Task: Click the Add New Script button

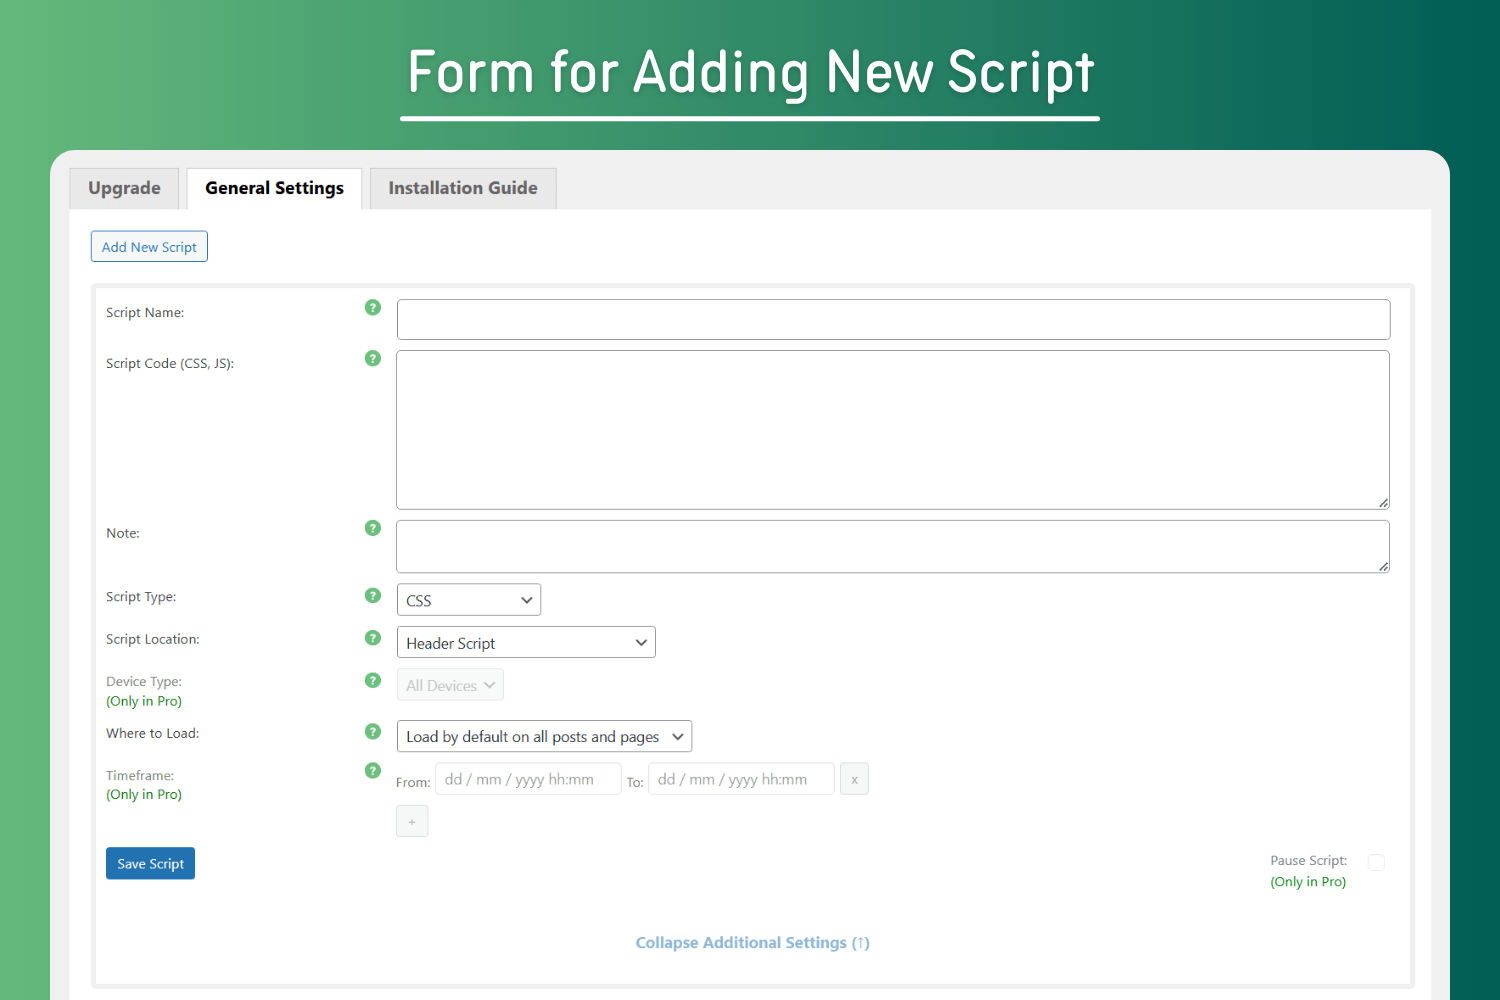Action: click(149, 247)
